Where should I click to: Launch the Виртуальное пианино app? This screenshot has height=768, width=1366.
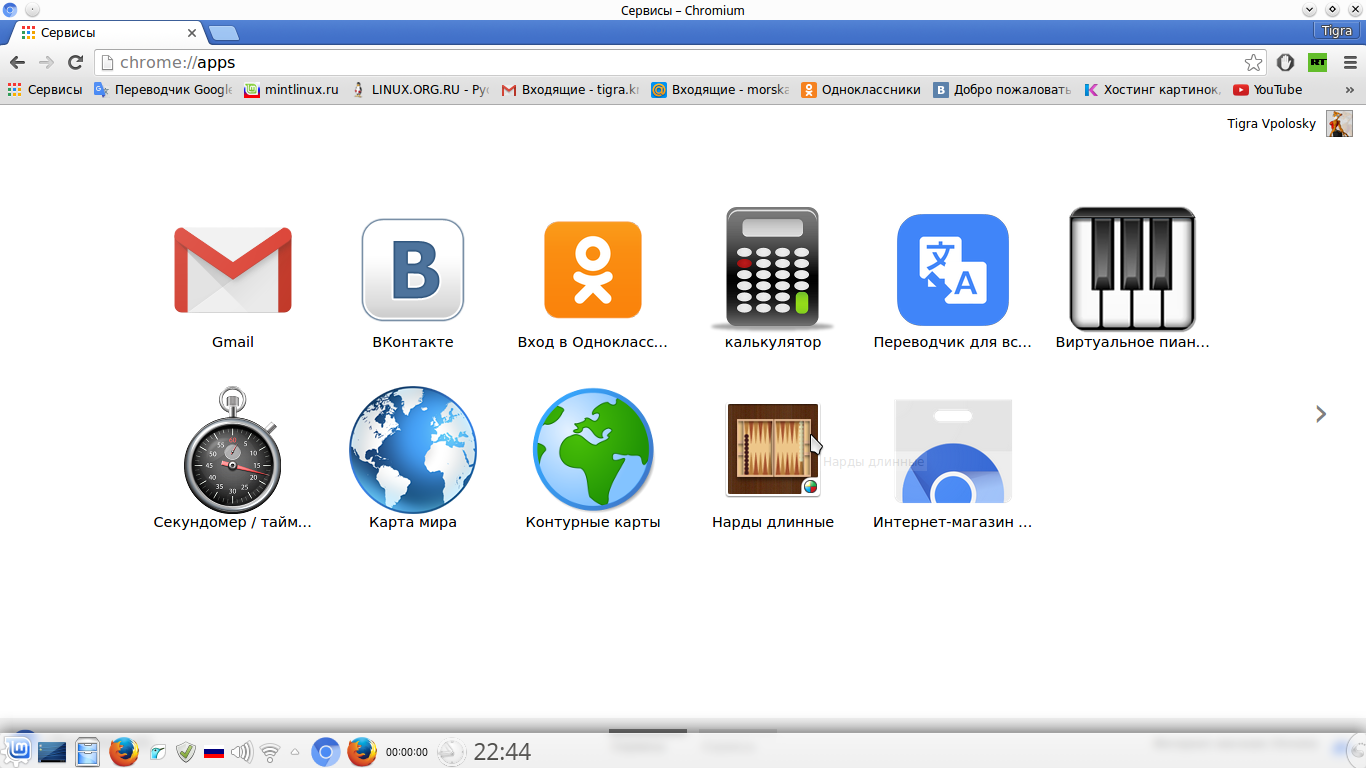[x=1133, y=270]
